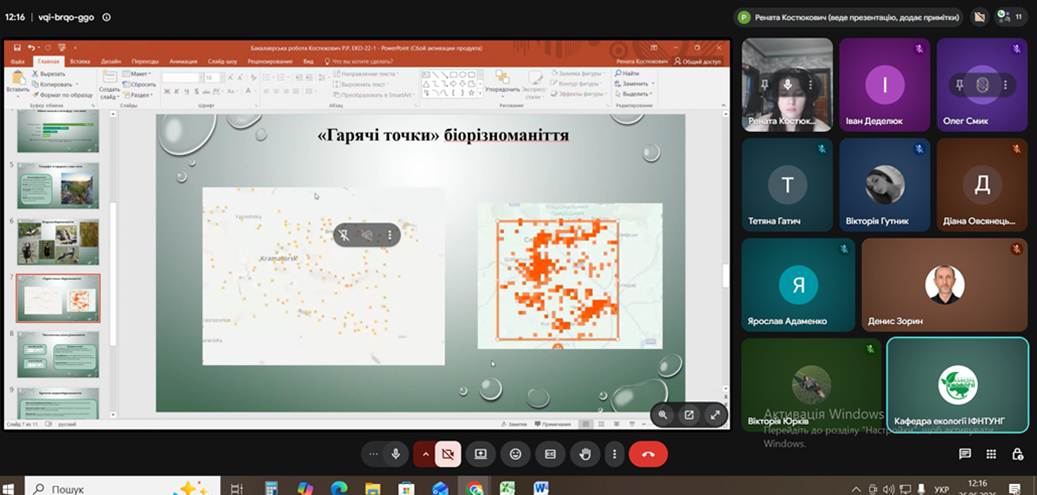The width and height of the screenshot is (1037, 495).
Task: Toggle closed captions button
Action: 550,454
